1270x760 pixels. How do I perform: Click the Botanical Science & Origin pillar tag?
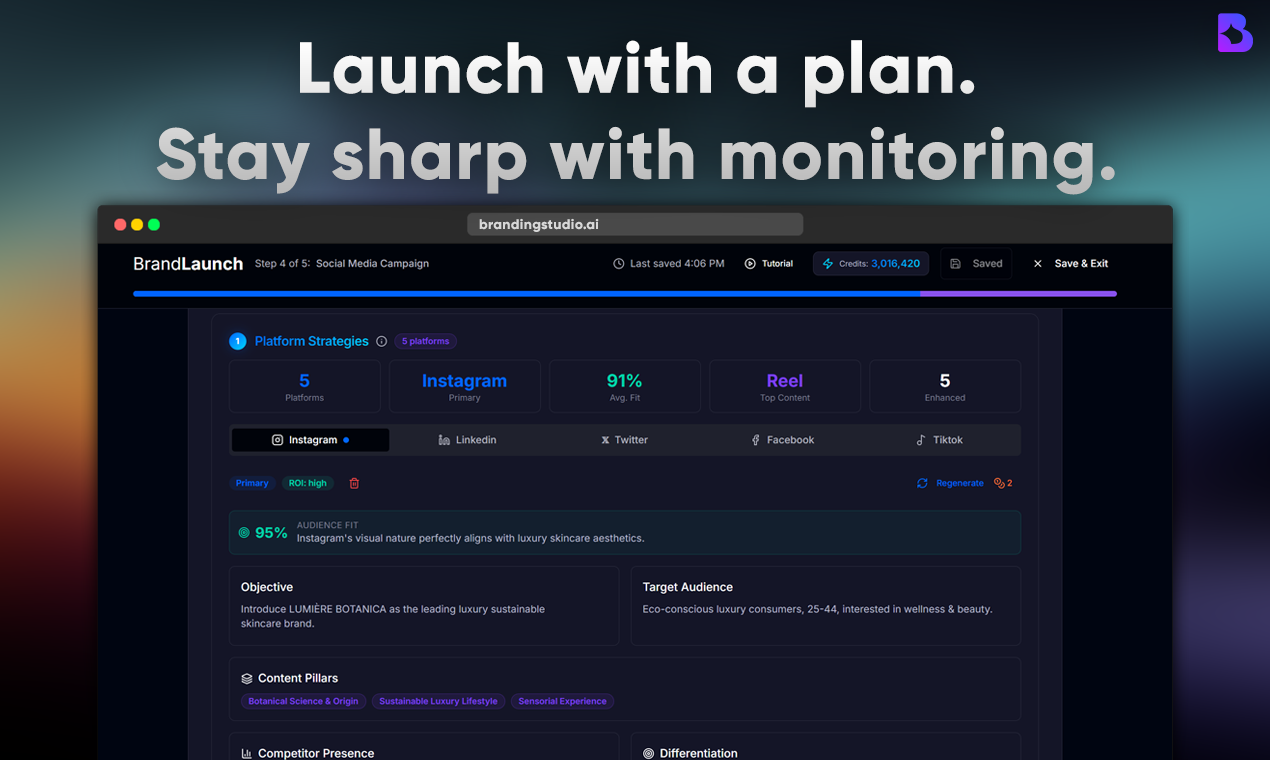(x=303, y=701)
